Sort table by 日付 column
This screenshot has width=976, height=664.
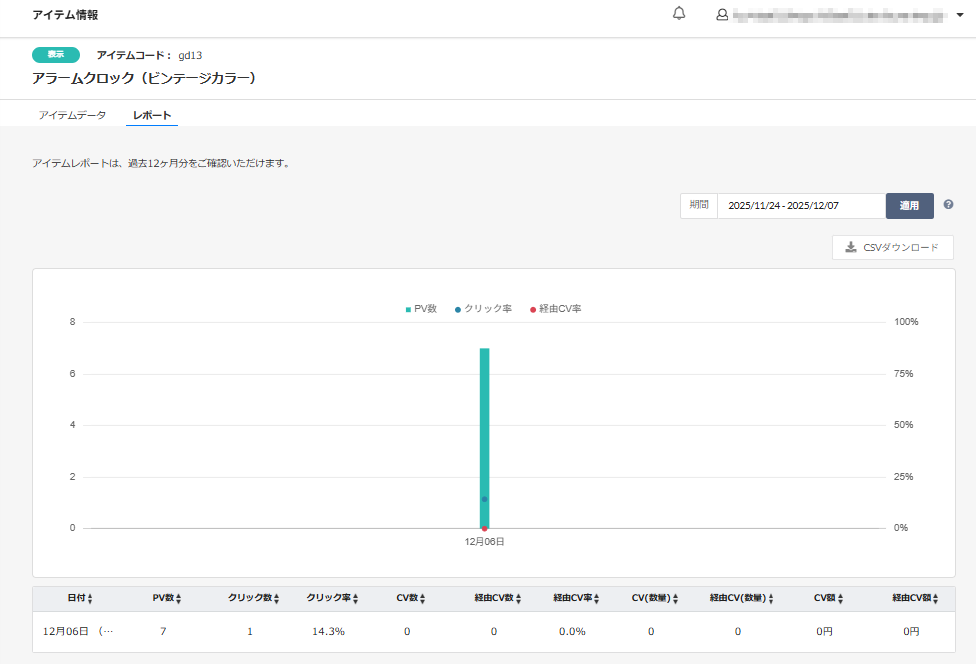pos(80,598)
